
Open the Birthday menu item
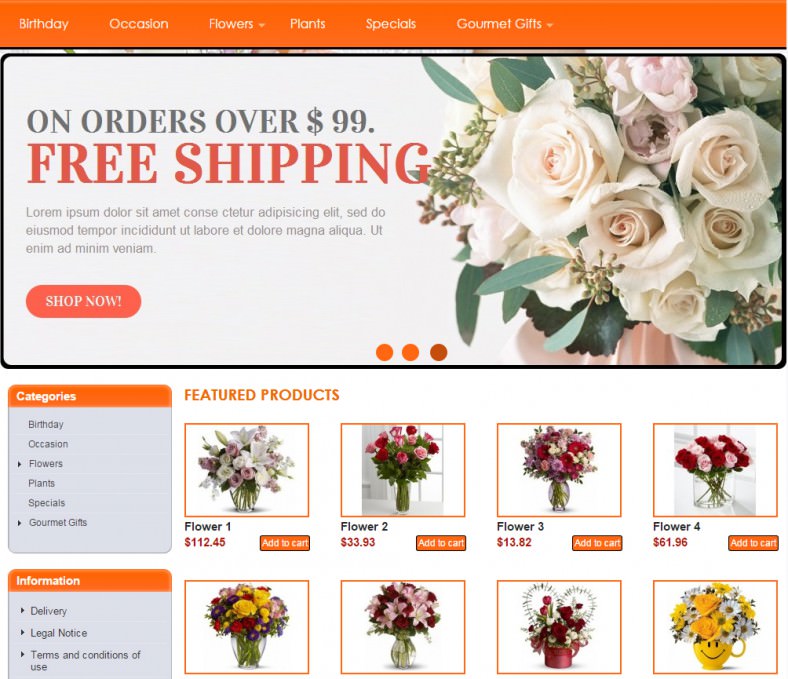[44, 24]
